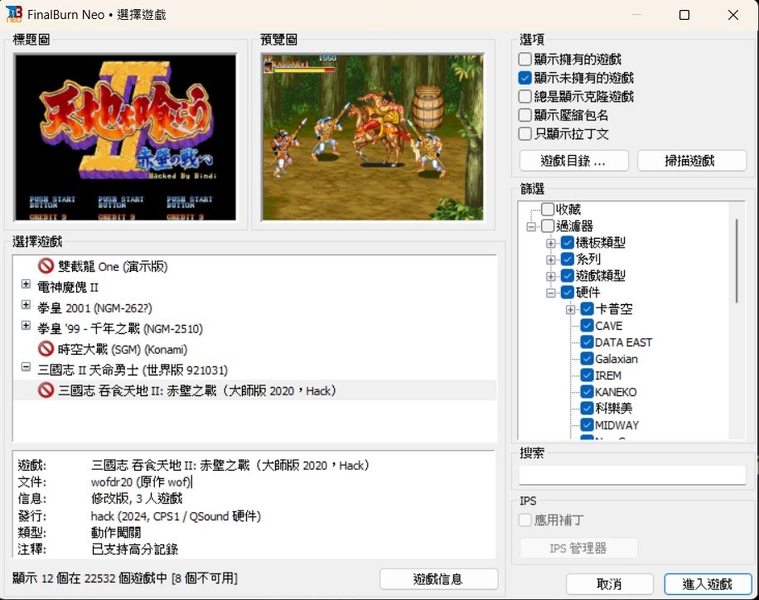Click the FinalBurn Neo title bar icon
Screen dimensions: 759x600
click(x=14, y=14)
